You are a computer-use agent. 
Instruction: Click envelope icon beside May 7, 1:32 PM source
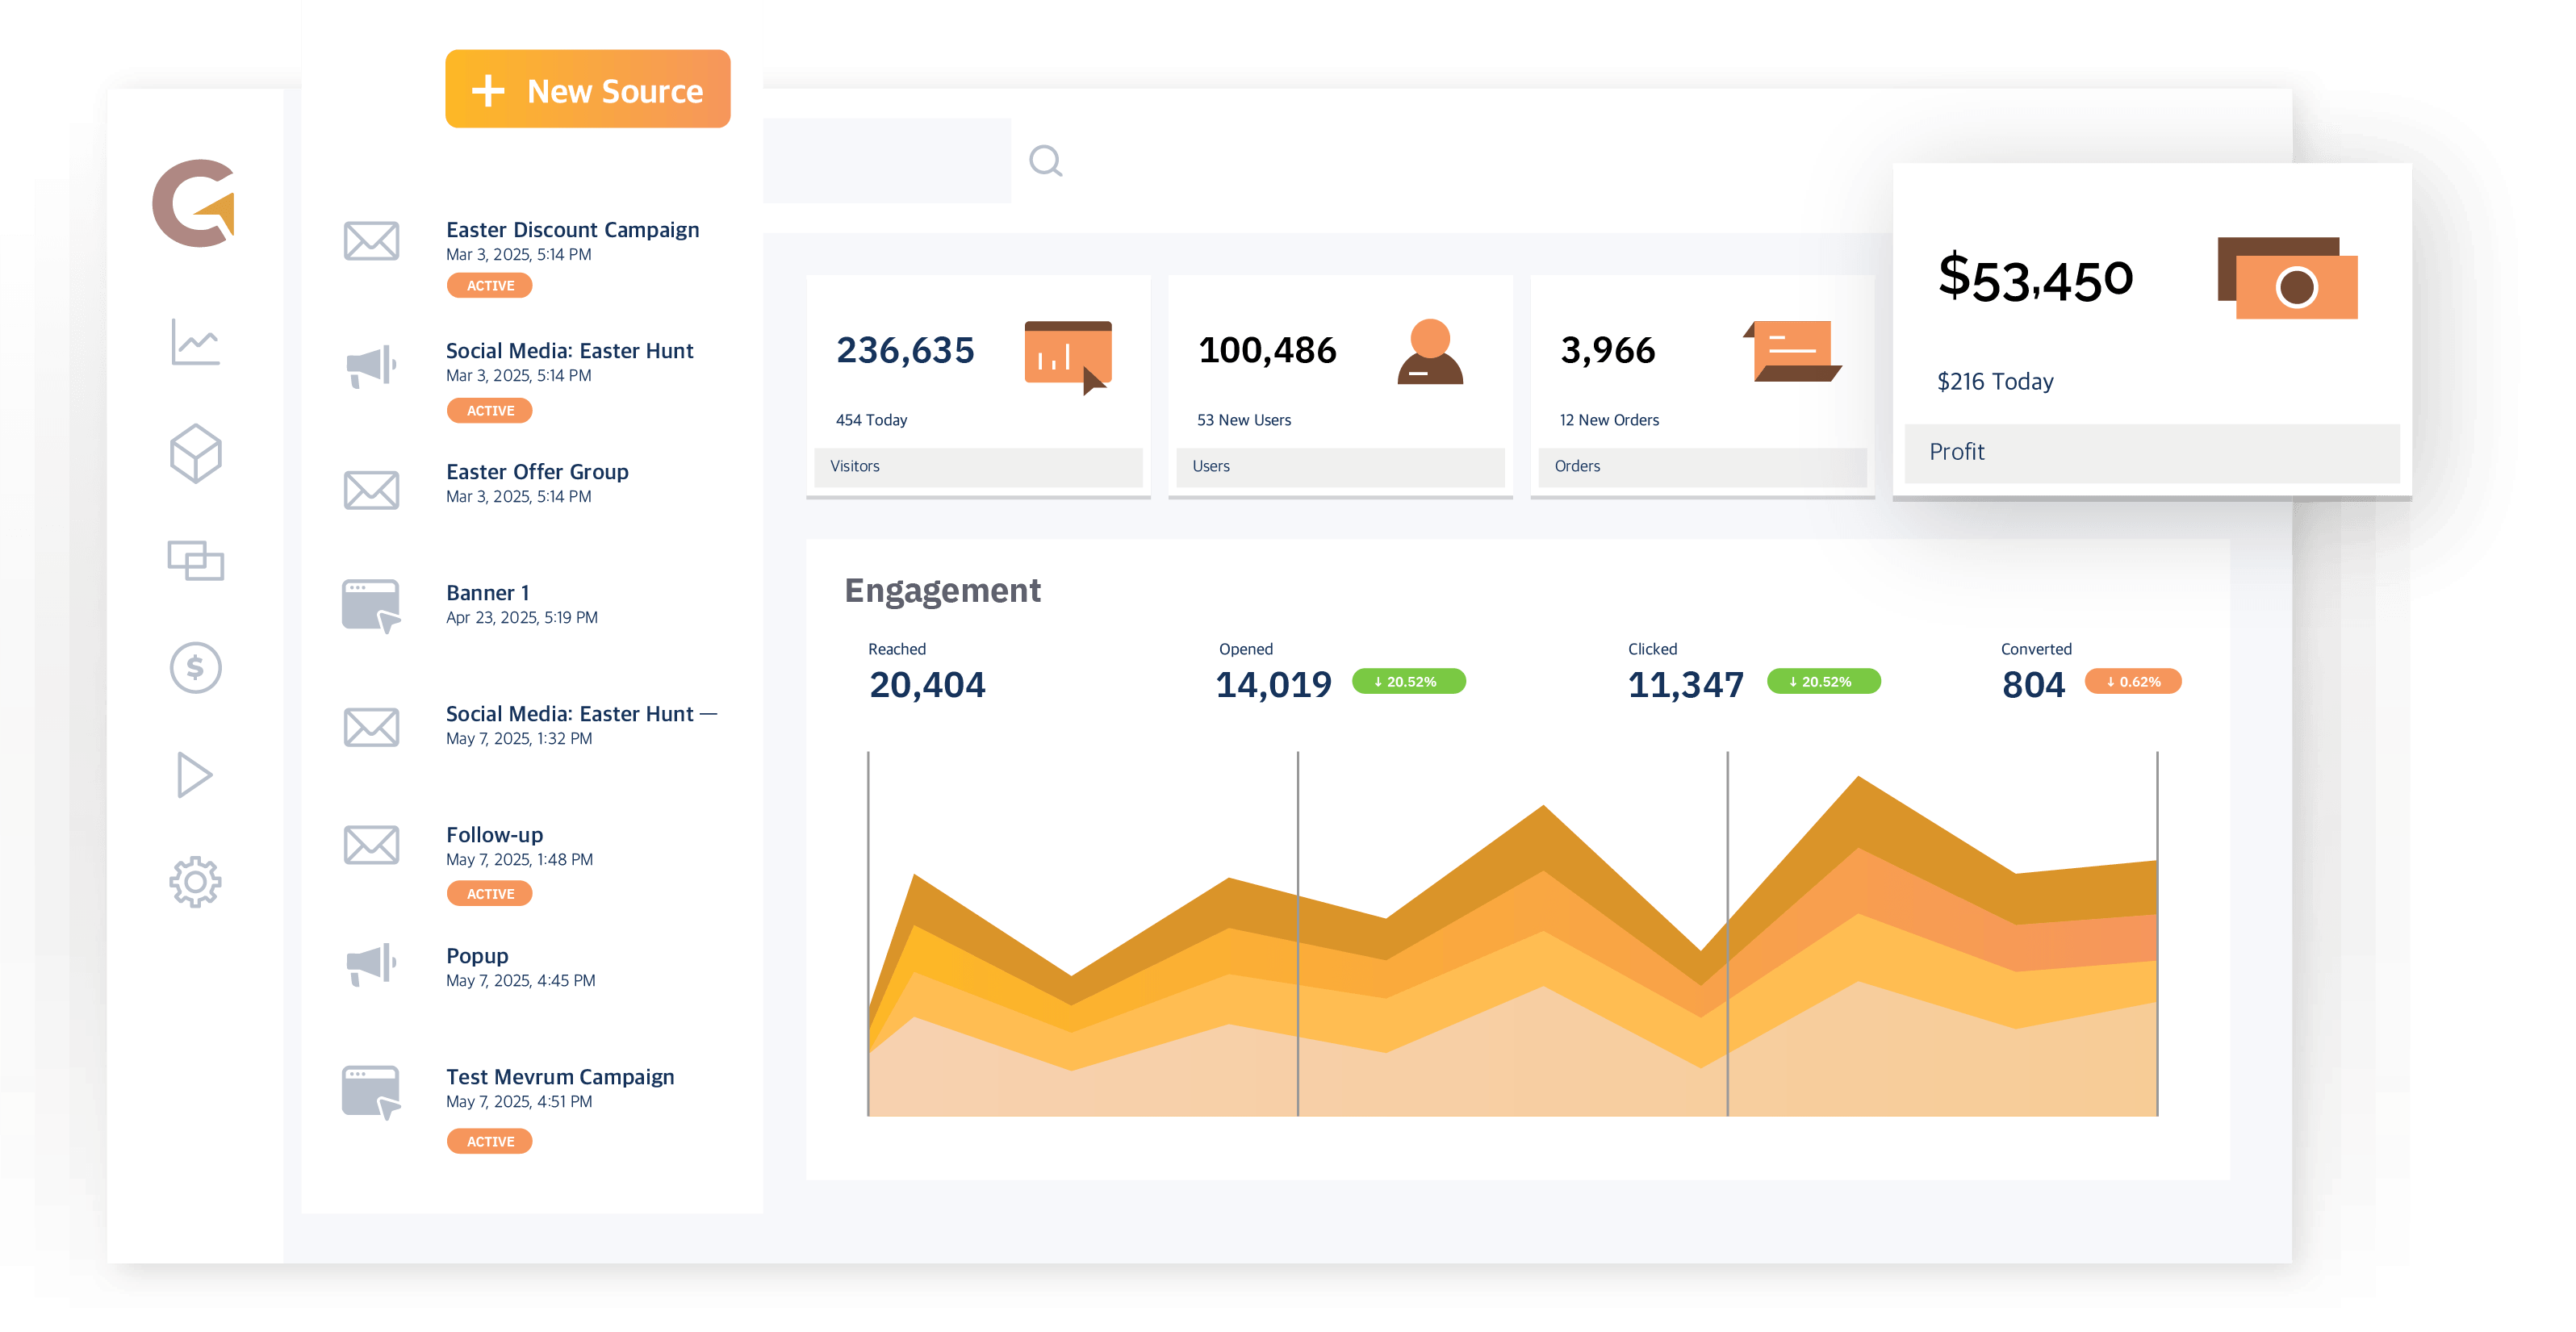[x=371, y=727]
